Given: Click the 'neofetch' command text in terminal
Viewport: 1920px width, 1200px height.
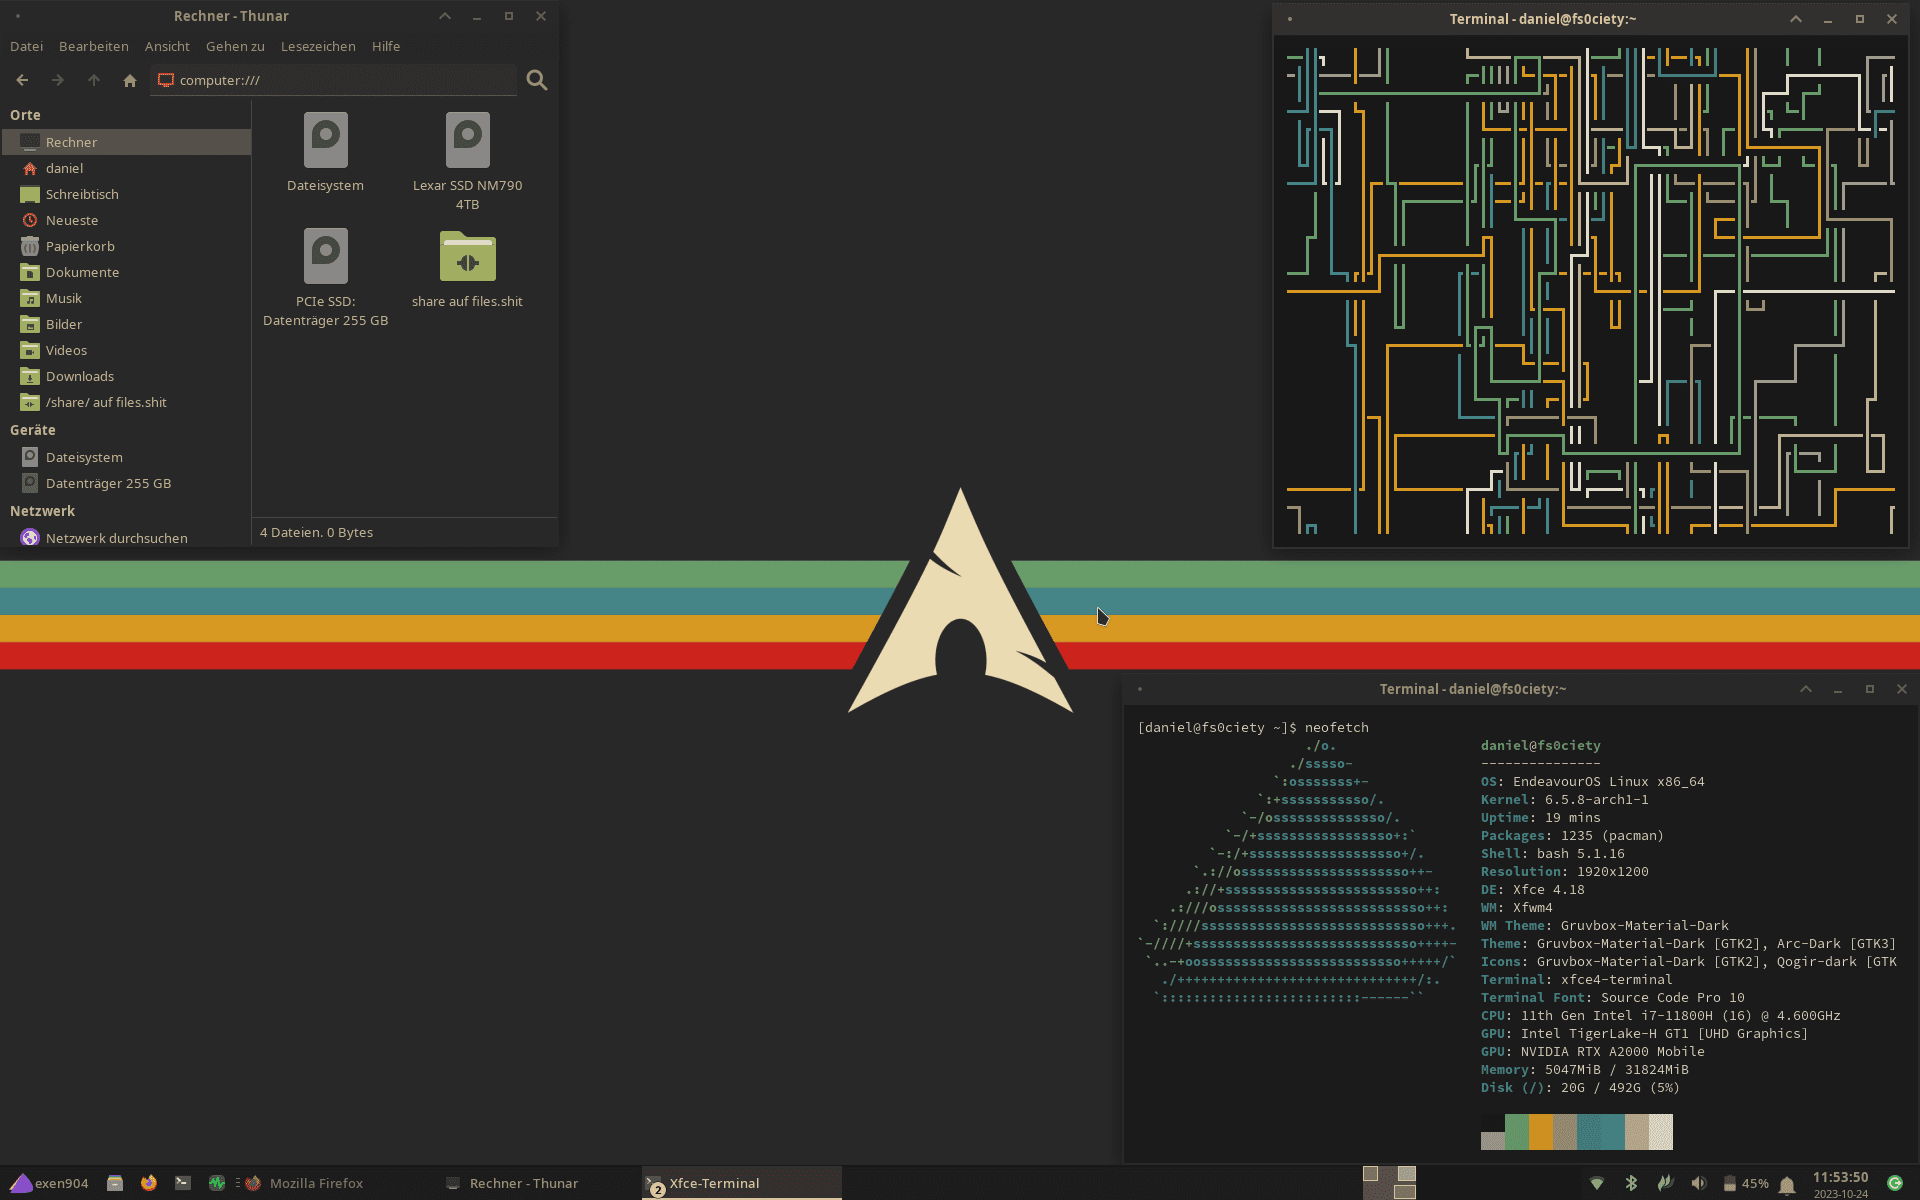Looking at the screenshot, I should click(x=1336, y=727).
